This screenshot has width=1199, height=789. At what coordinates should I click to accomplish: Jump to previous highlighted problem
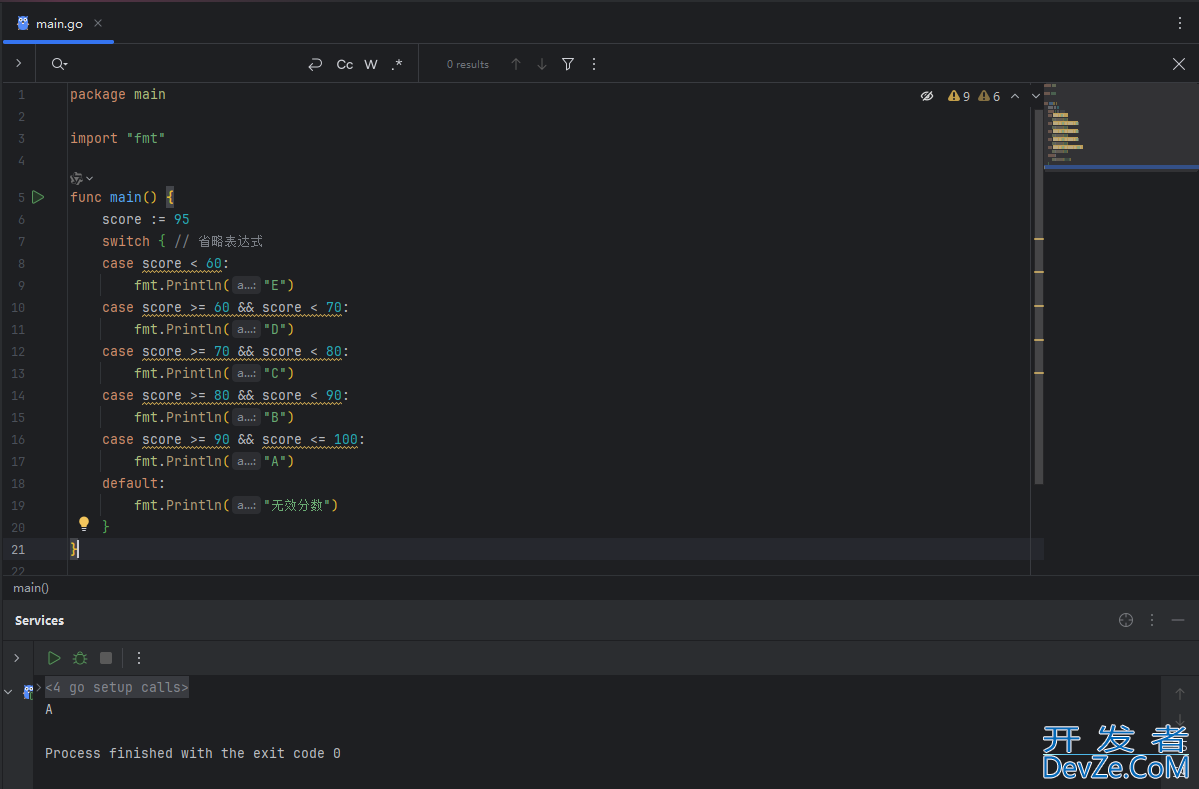pyautogui.click(x=1015, y=96)
